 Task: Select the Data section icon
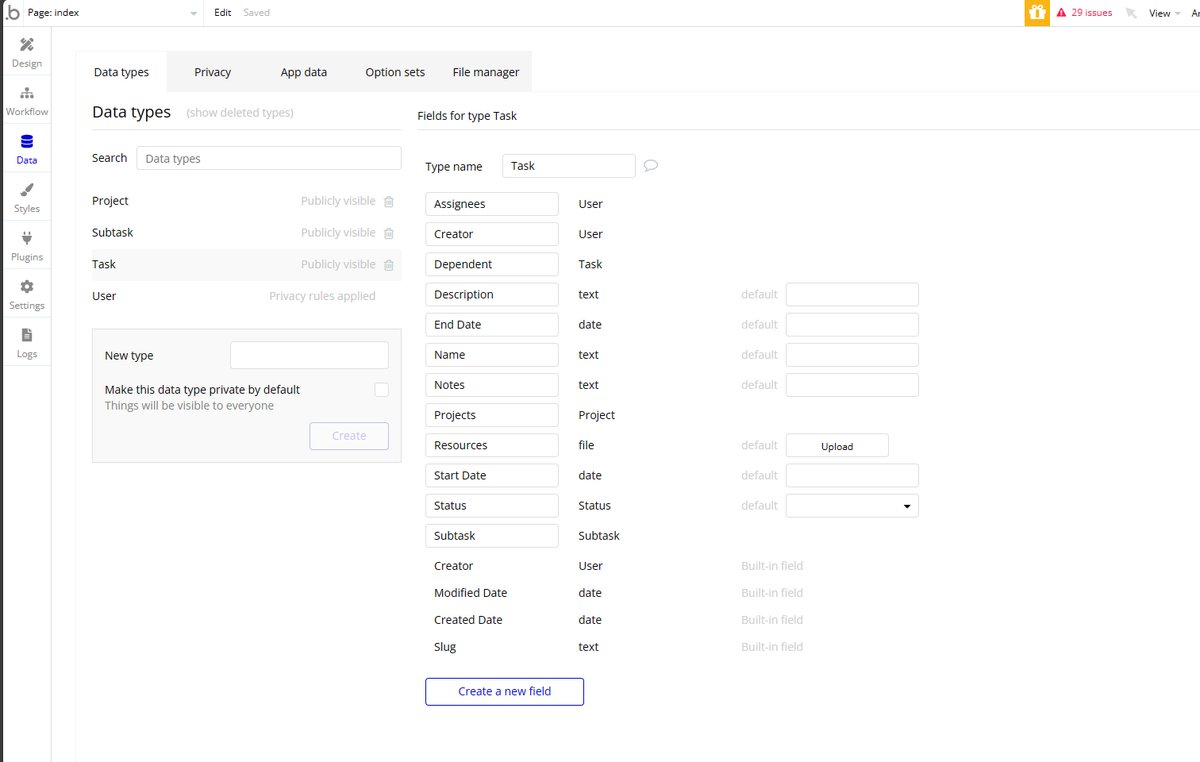point(27,142)
